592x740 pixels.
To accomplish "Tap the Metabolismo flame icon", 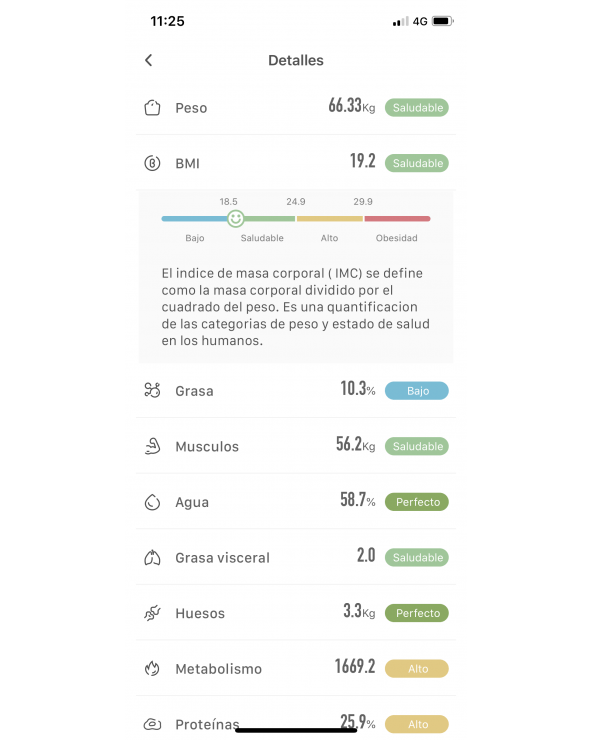I will (152, 669).
